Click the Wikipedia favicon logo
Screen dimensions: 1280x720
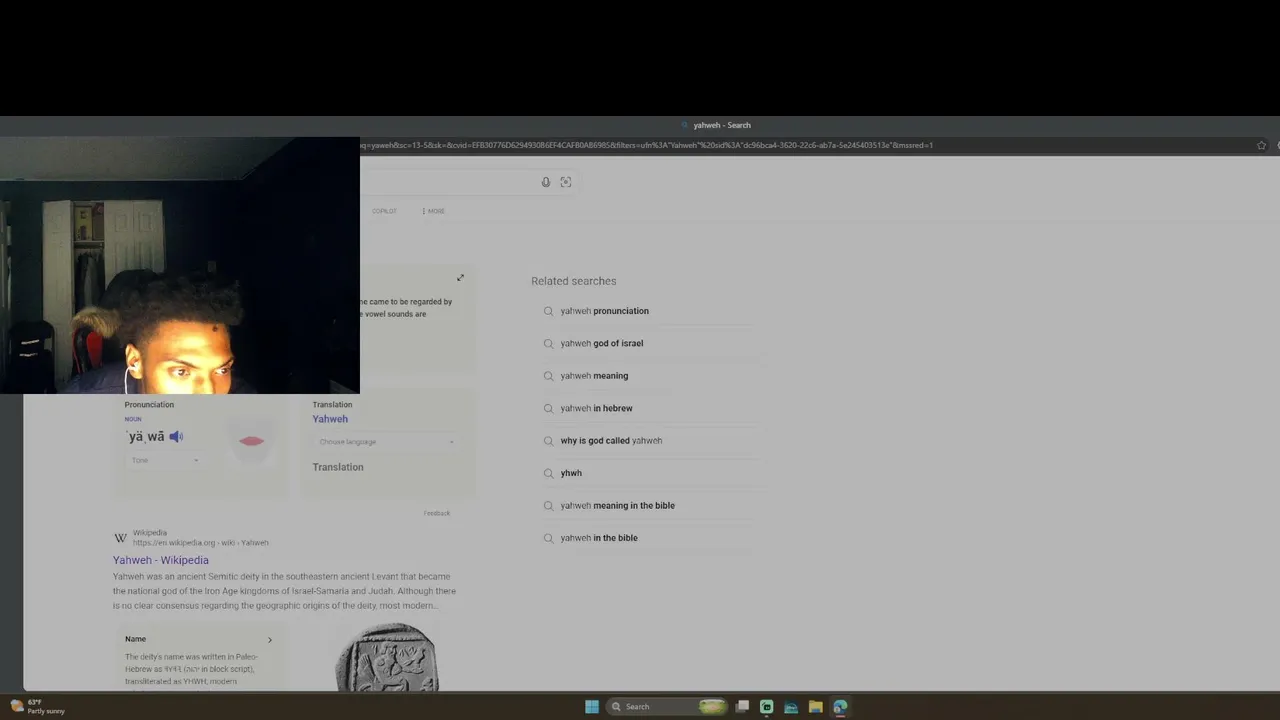click(x=120, y=538)
